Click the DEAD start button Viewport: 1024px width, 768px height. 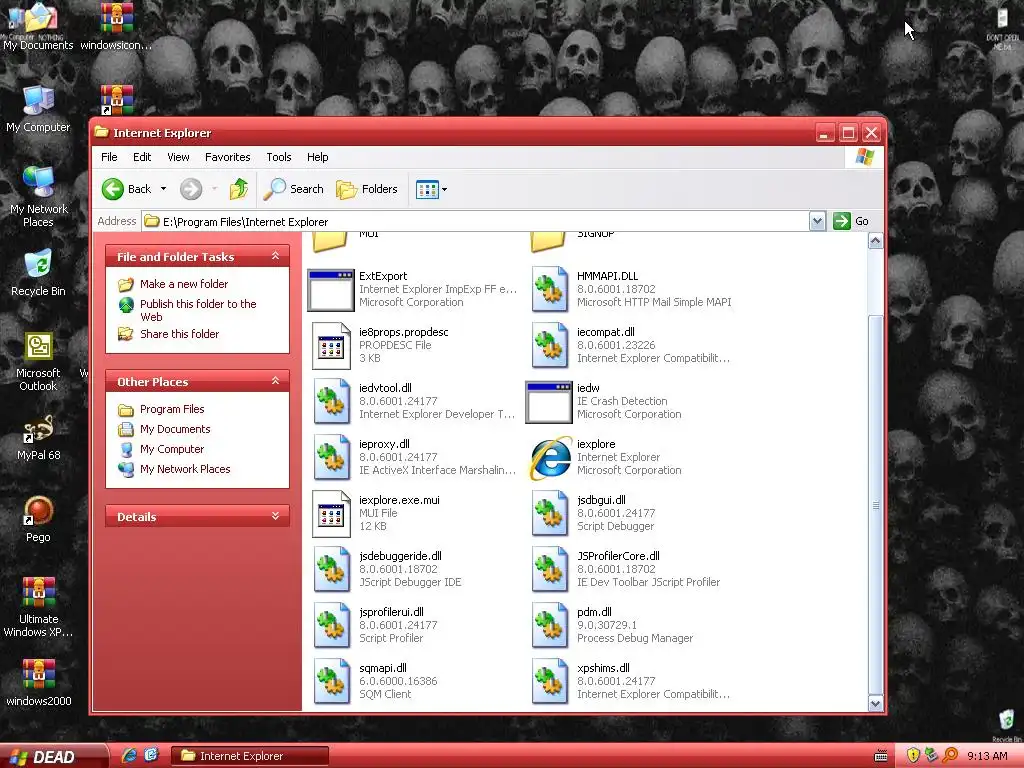point(52,756)
